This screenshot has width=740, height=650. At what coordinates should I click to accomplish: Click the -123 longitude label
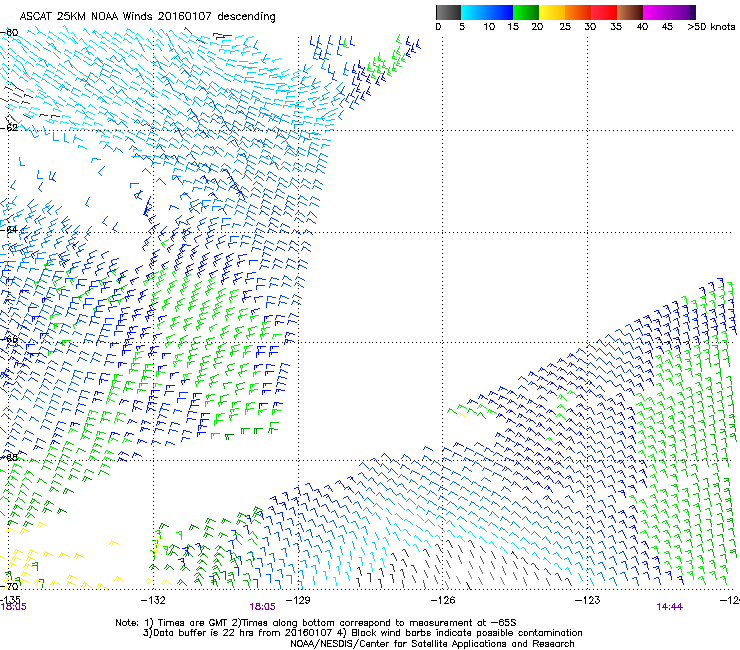click(587, 600)
